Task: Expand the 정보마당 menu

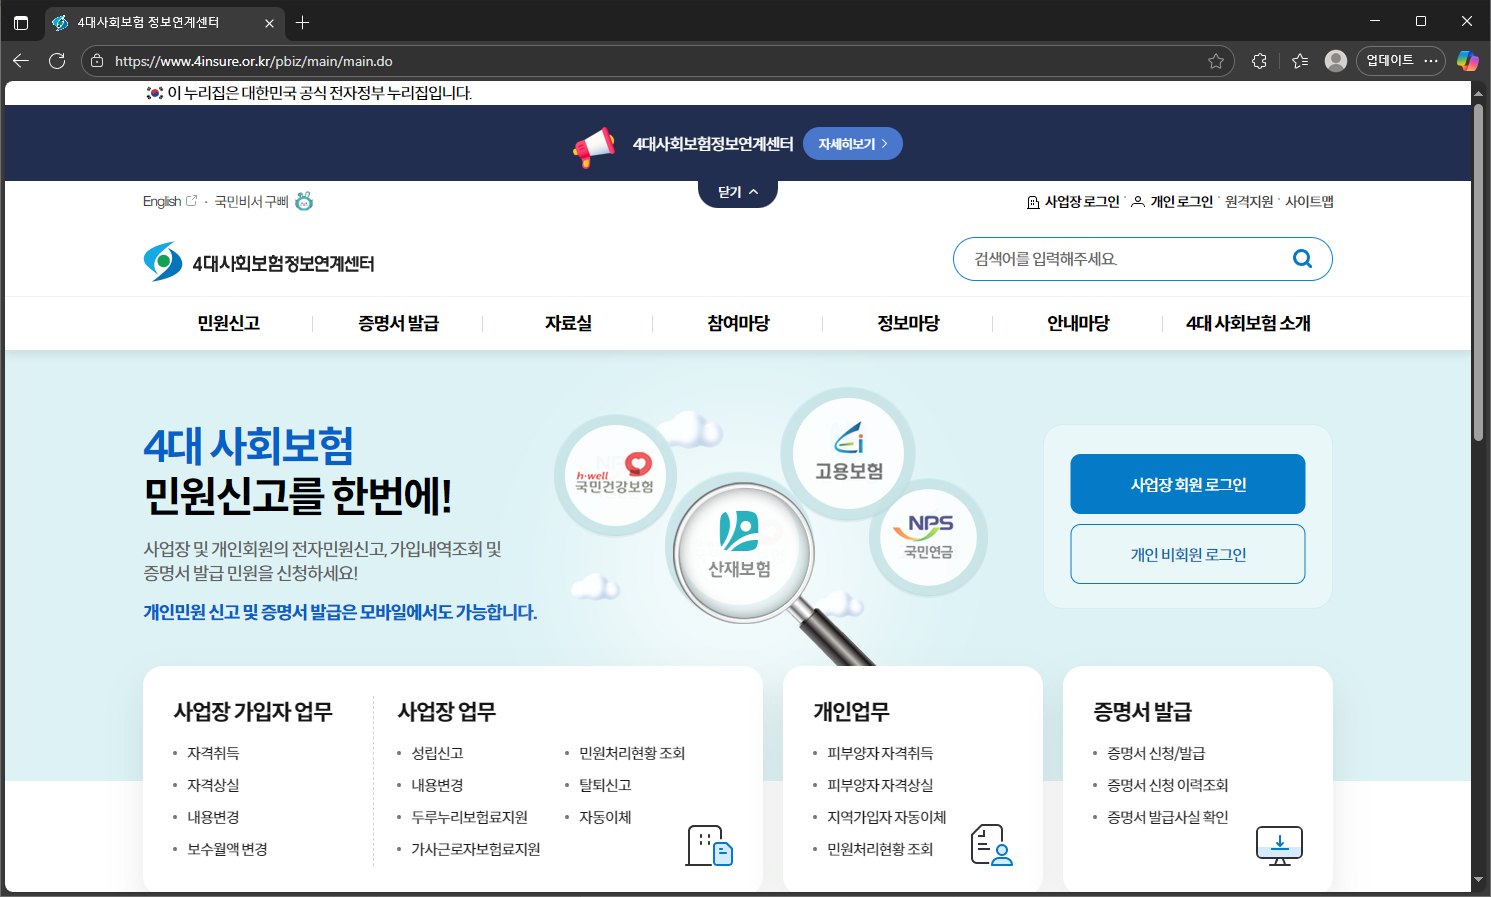Action: coord(908,323)
